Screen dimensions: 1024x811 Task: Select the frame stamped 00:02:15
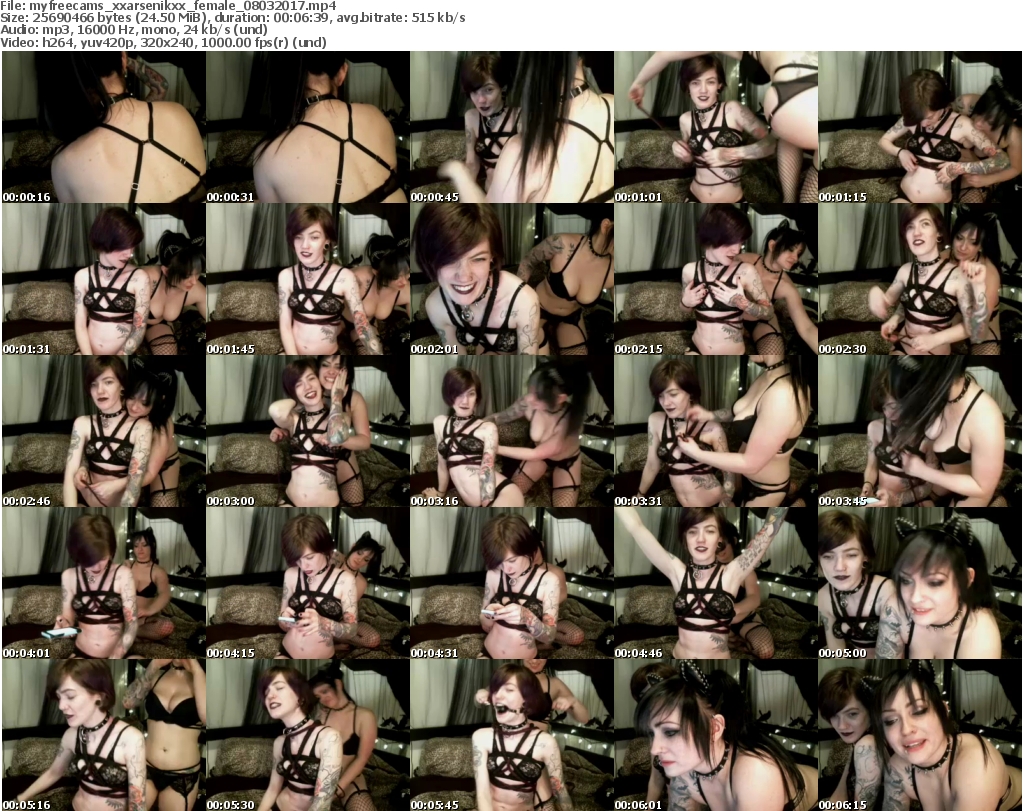pos(716,279)
